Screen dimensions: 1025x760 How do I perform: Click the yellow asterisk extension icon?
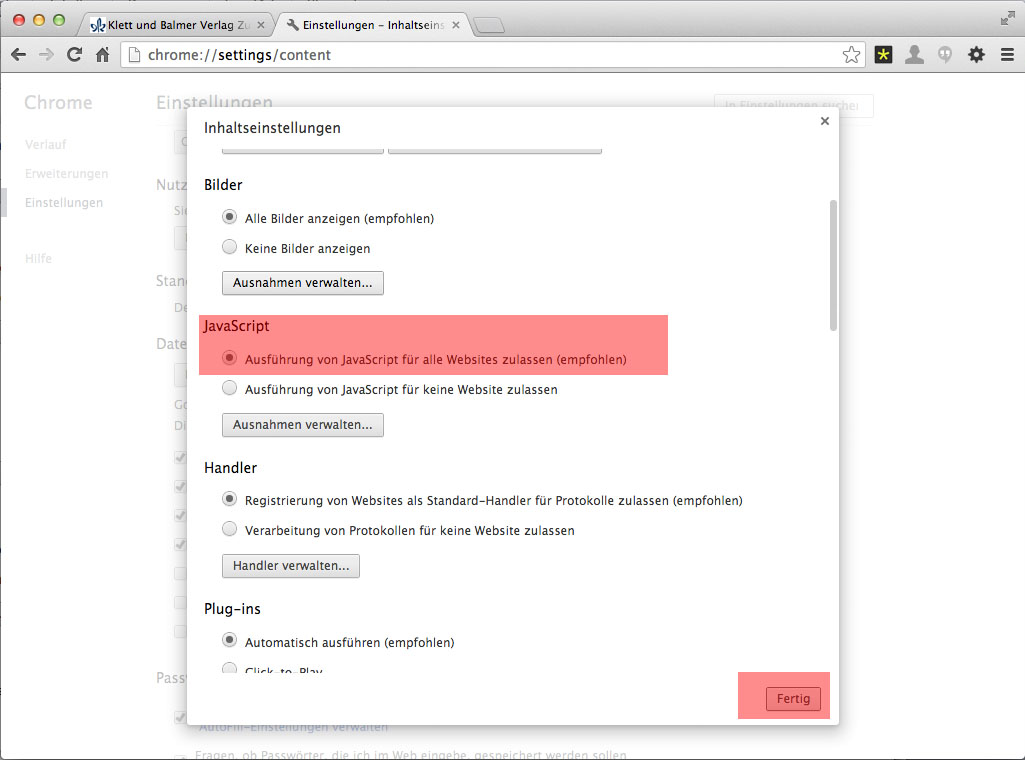[883, 55]
